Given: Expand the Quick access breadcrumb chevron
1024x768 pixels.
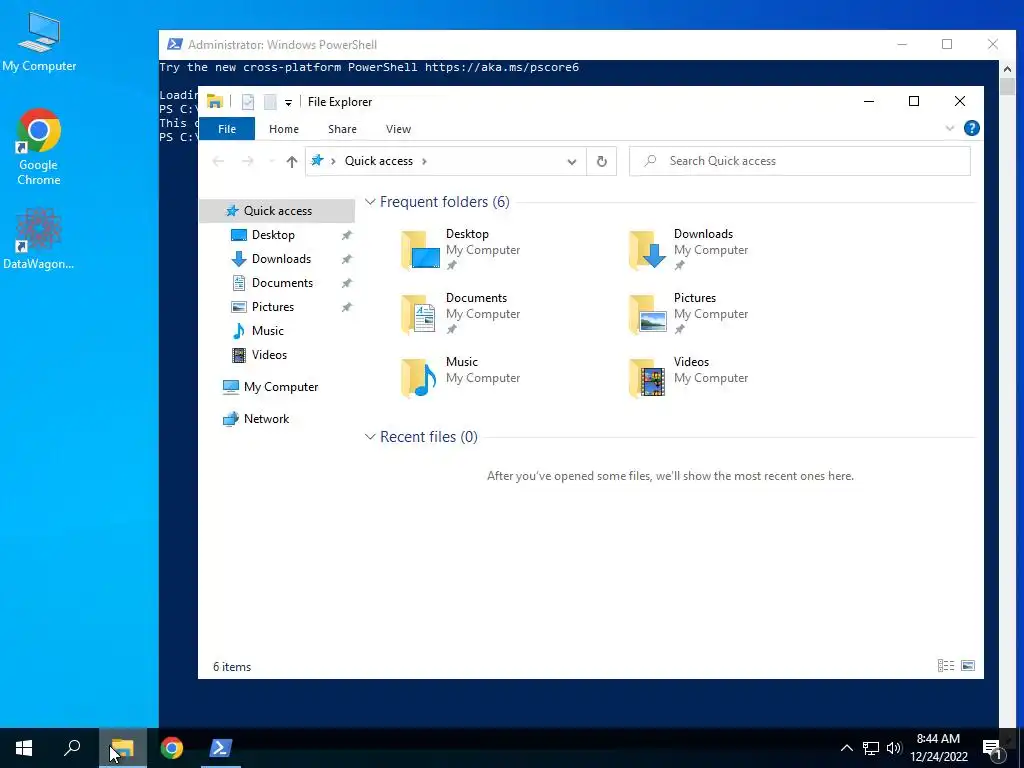Looking at the screenshot, I should [424, 161].
